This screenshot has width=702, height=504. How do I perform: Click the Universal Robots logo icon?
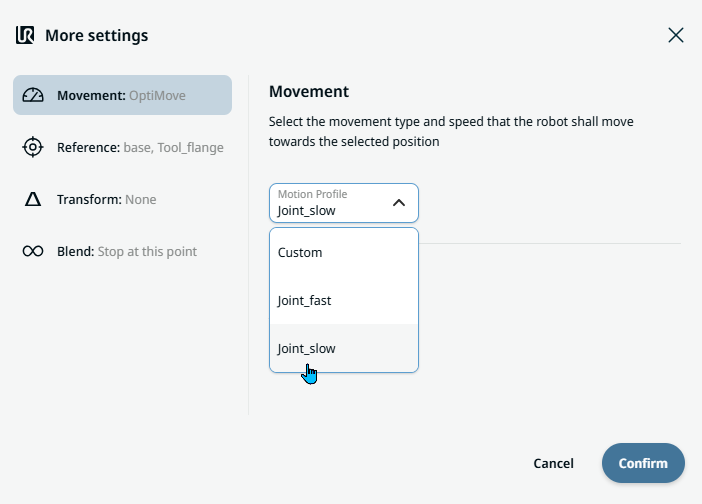click(x=25, y=36)
